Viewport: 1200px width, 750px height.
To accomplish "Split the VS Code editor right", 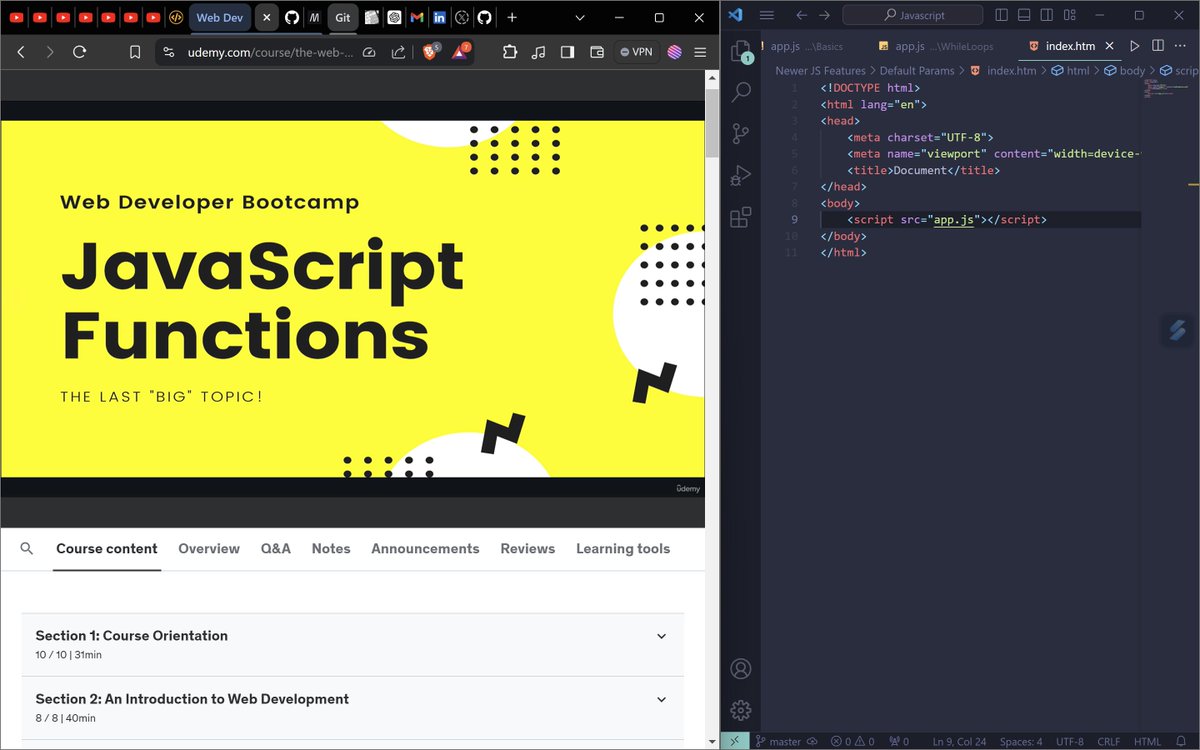I will coord(1157,46).
